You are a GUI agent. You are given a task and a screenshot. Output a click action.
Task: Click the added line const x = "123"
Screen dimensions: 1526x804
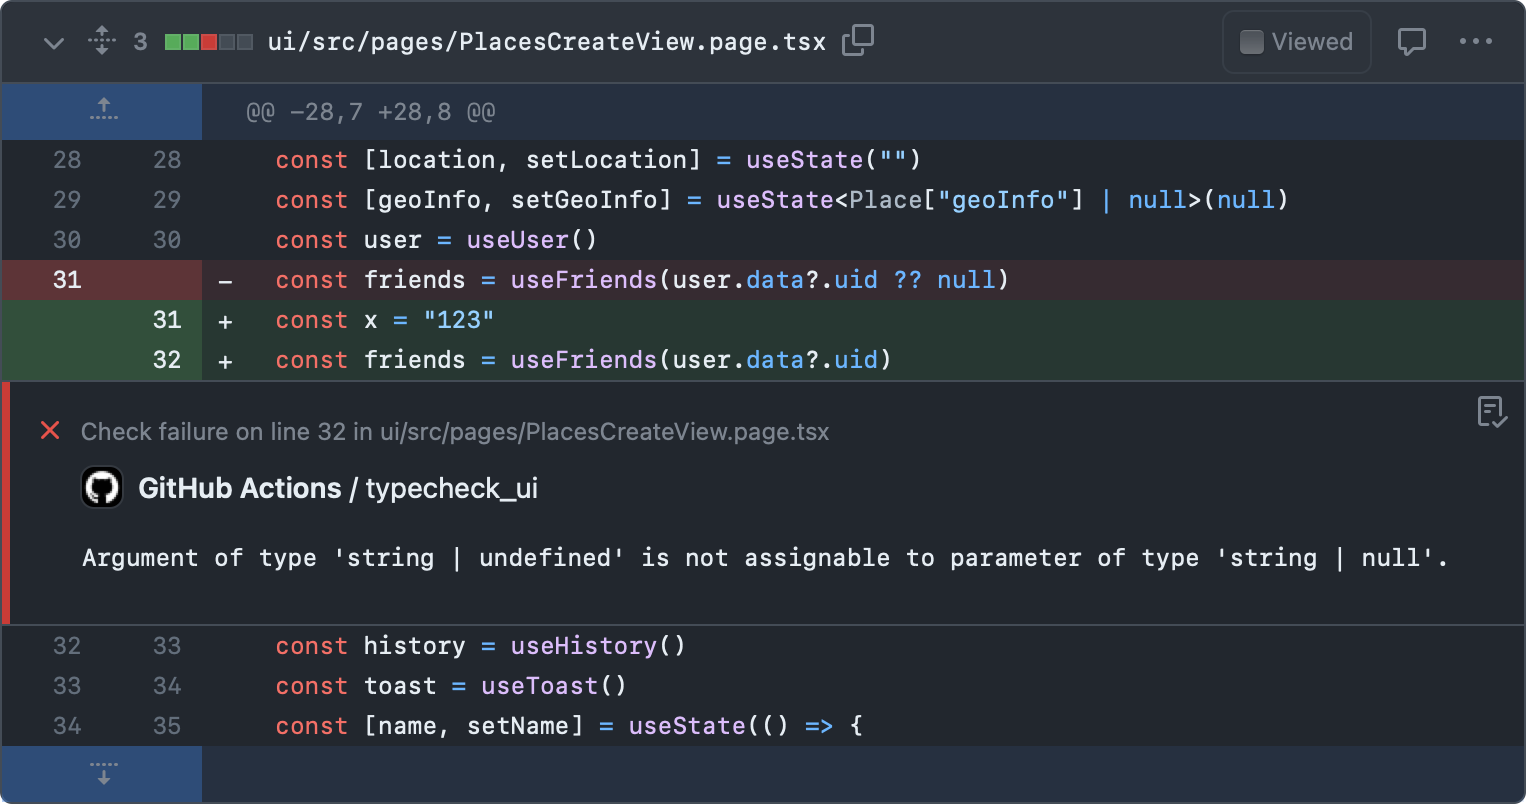click(x=385, y=320)
